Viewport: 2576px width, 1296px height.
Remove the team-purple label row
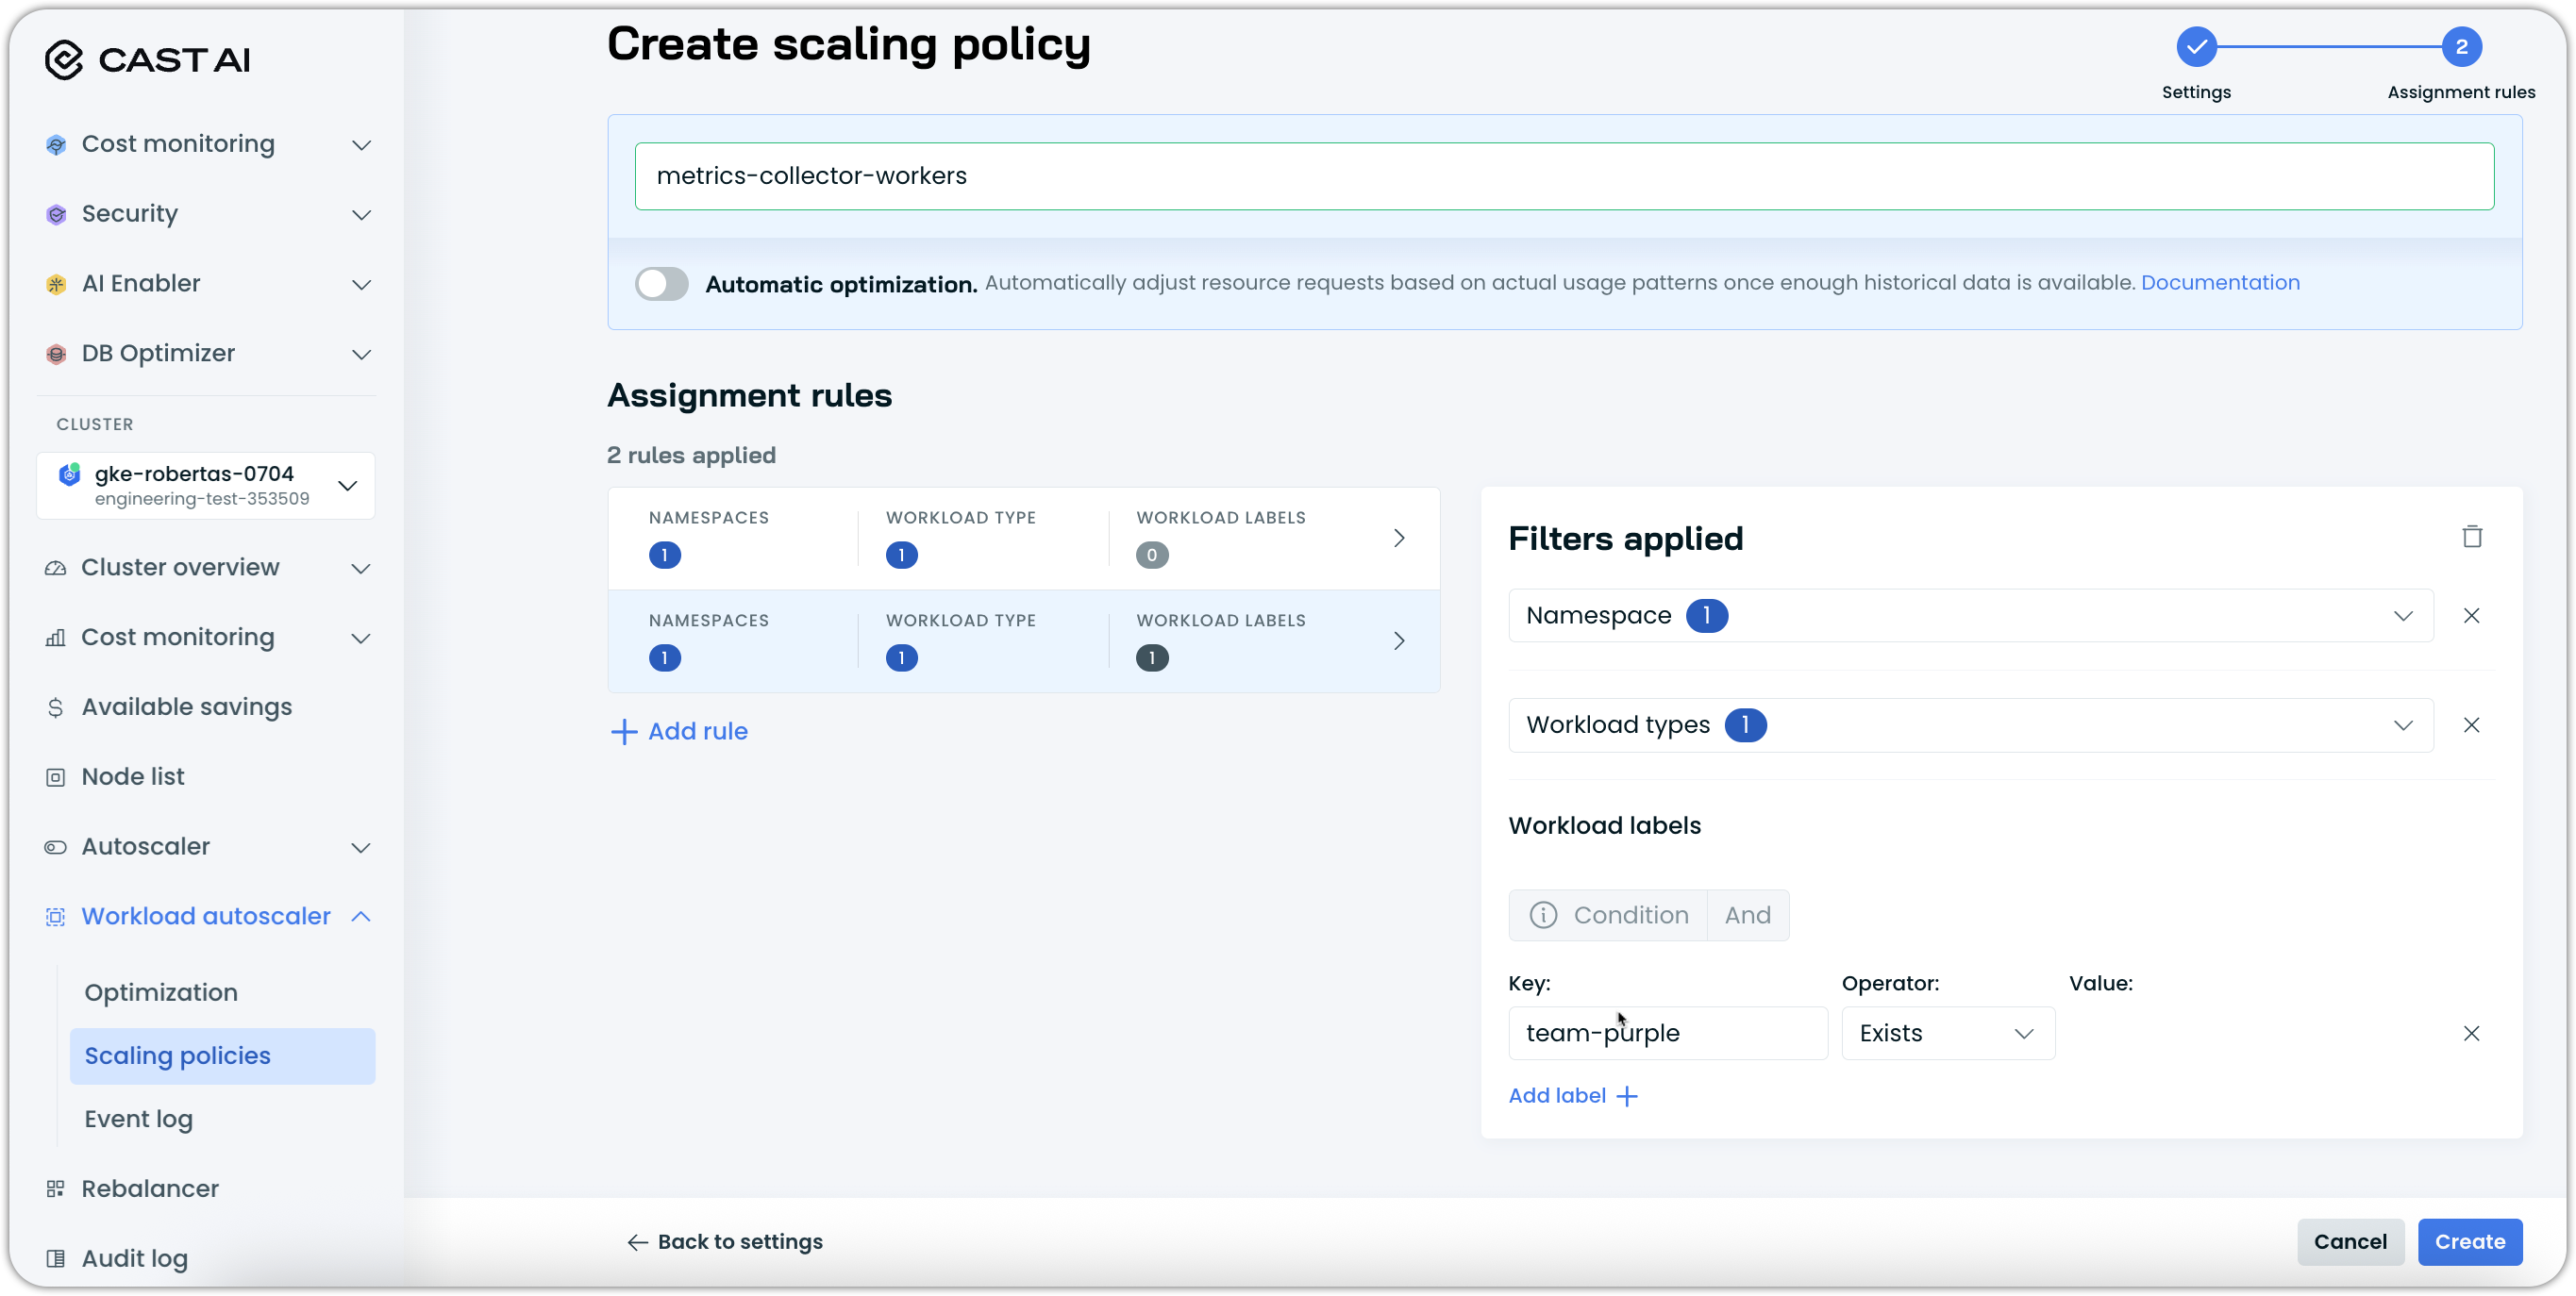[2471, 1033]
